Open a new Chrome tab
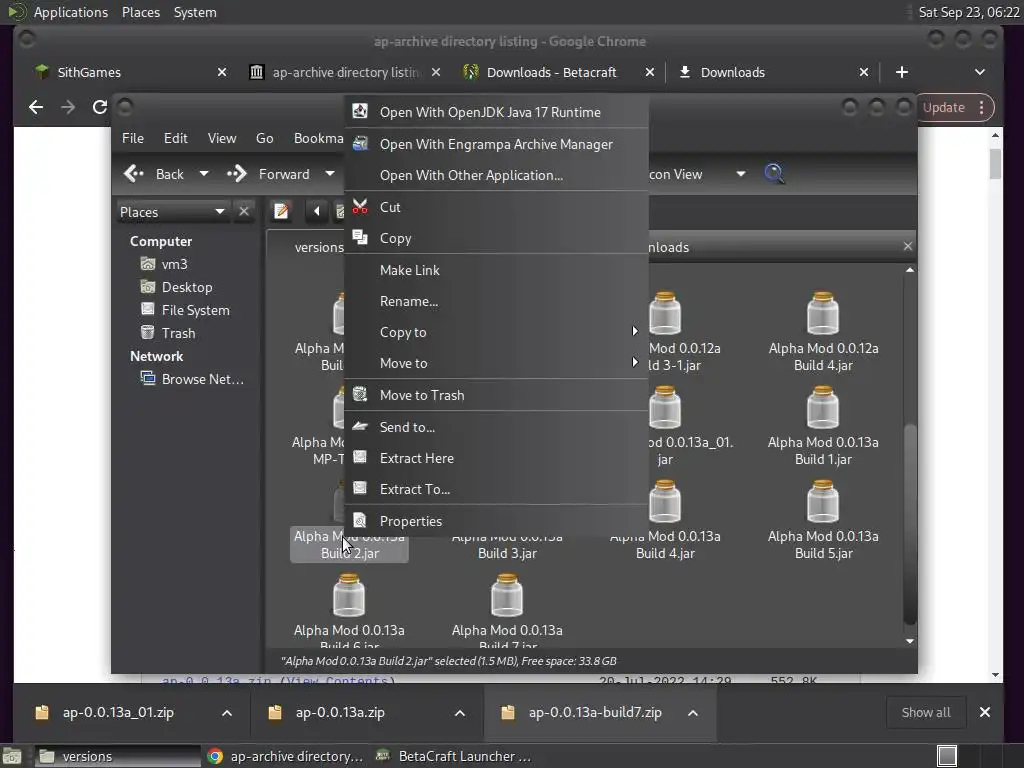Viewport: 1024px width, 768px height. coord(901,72)
